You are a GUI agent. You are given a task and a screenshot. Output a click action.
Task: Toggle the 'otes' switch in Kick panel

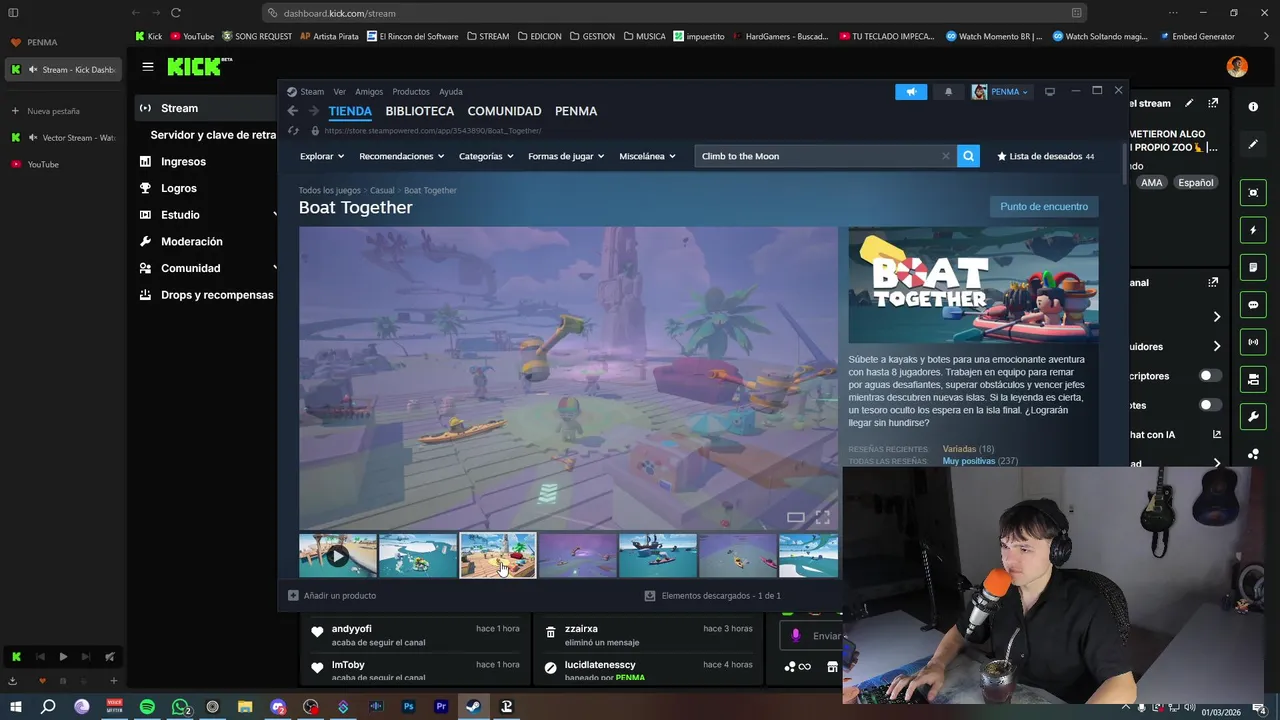(x=1210, y=405)
